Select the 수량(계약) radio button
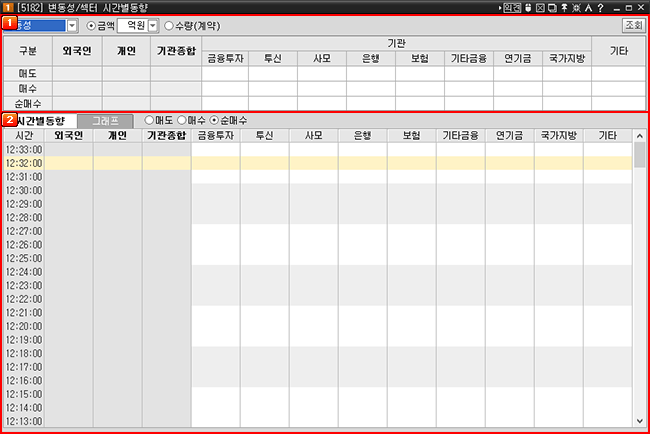Image resolution: width=650 pixels, height=434 pixels. pos(168,25)
